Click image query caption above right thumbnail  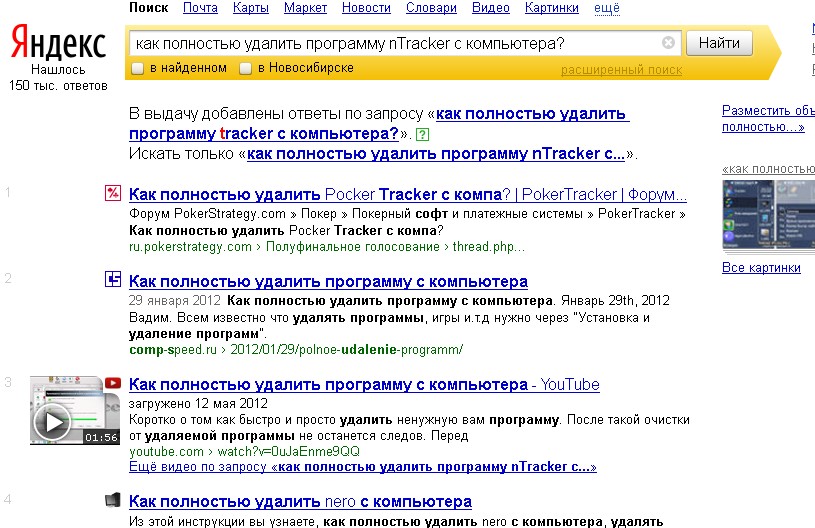click(x=768, y=169)
